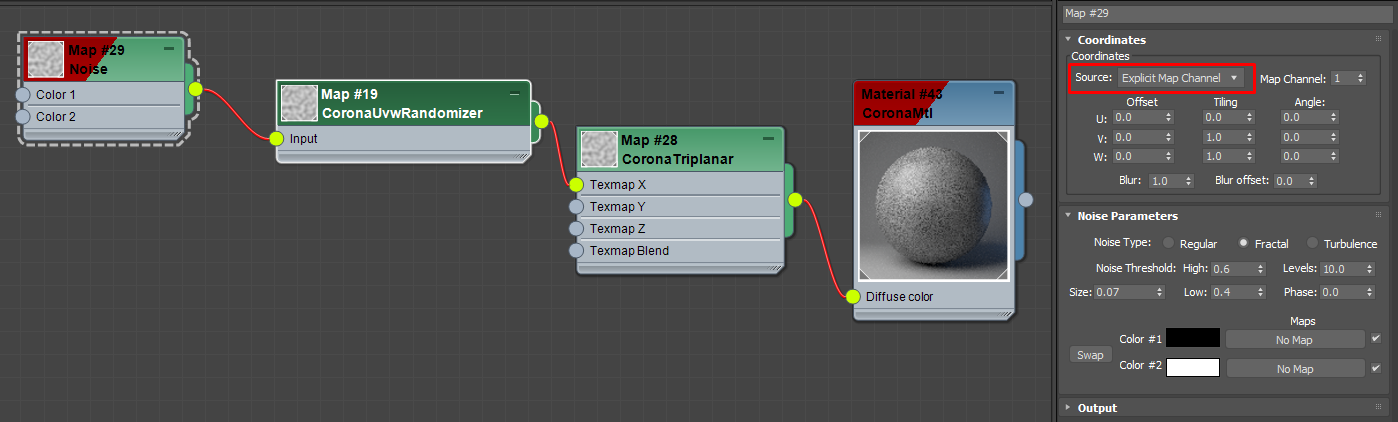Click the CoronaMtl output socket

pyautogui.click(x=1026, y=200)
